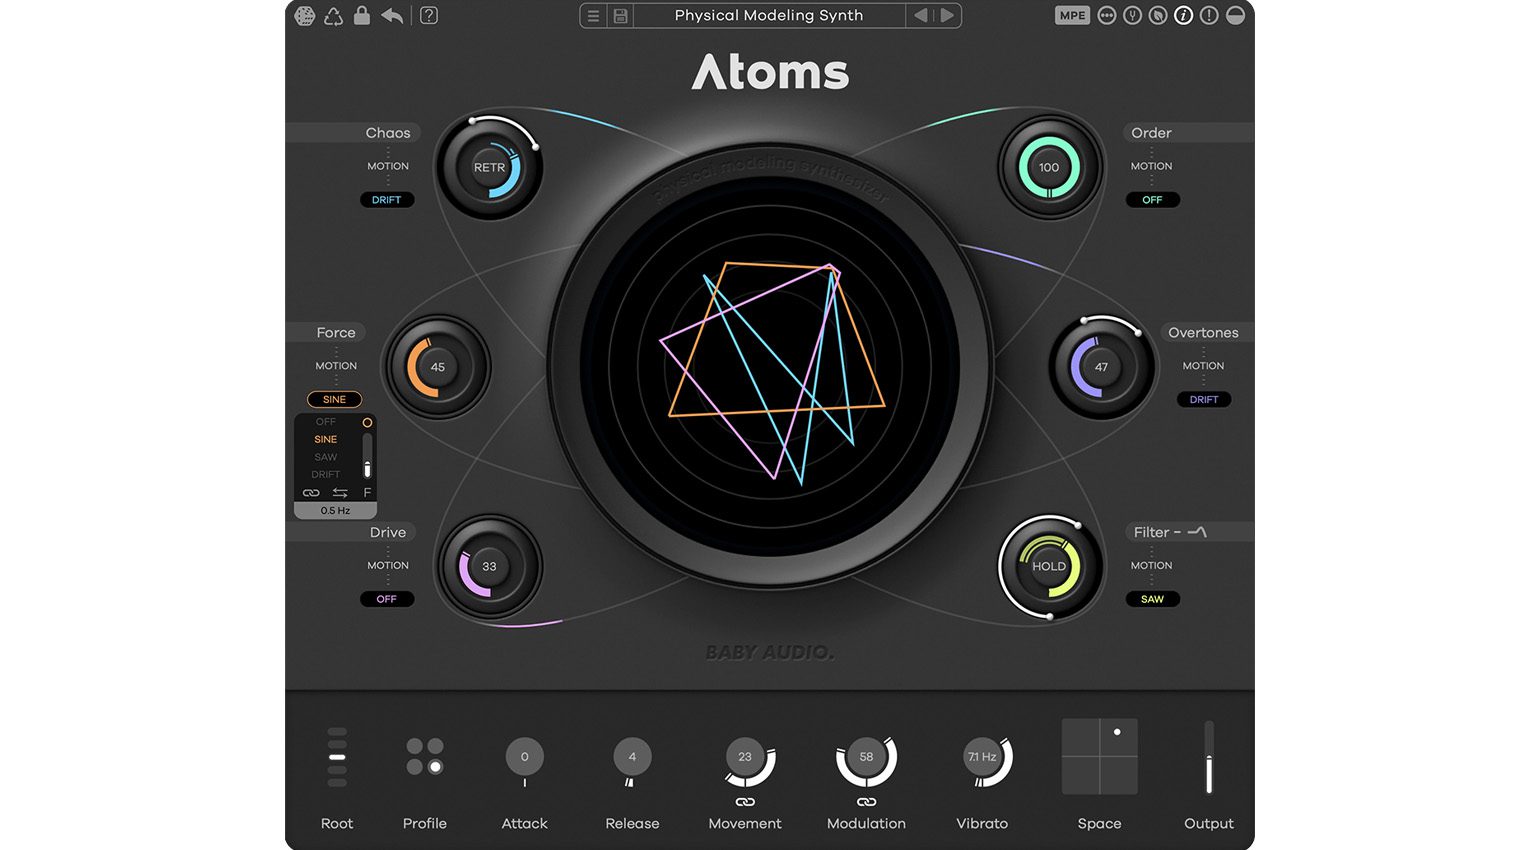Viewport: 1540px width, 850px height.
Task: Toggle link icon under Movement knob
Action: (745, 802)
